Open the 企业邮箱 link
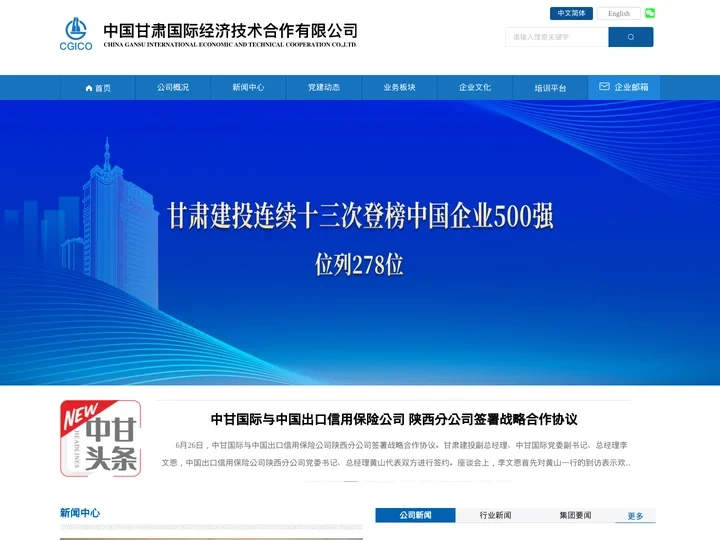This screenshot has height=540, width=720. [624, 87]
